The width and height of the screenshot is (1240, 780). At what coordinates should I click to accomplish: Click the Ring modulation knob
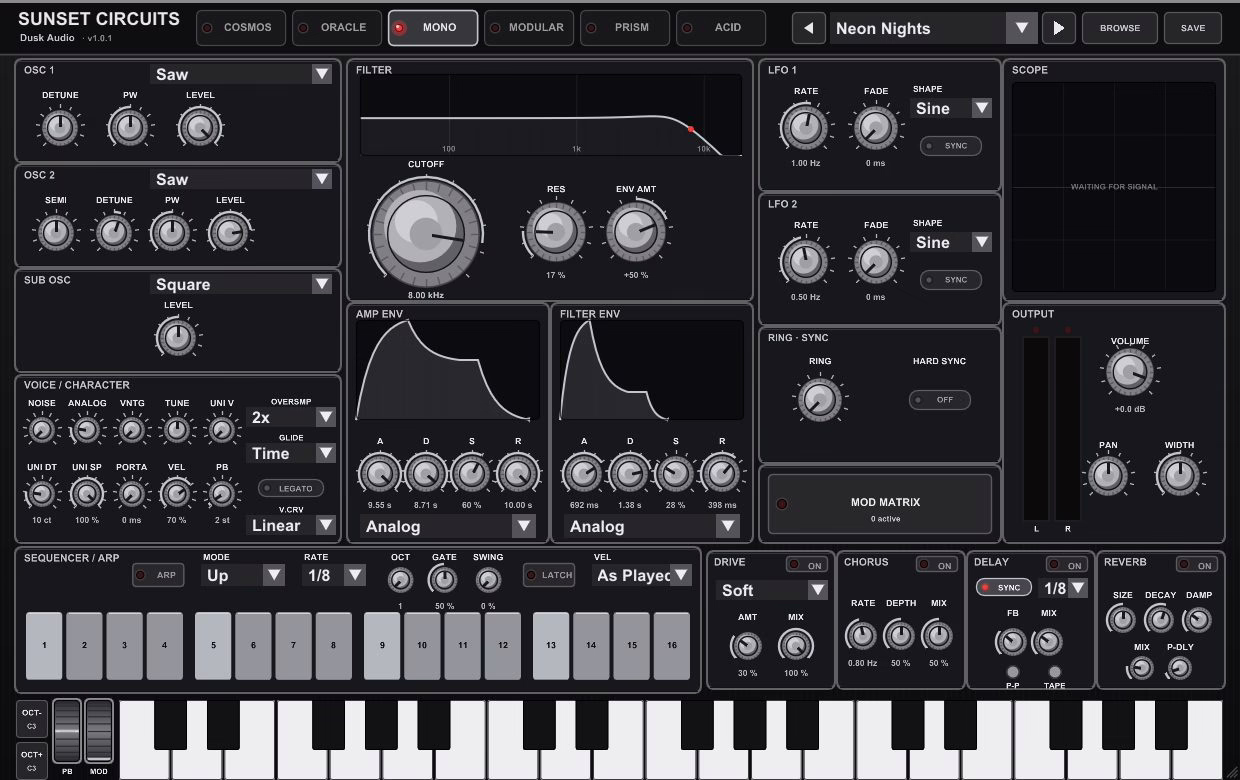820,399
